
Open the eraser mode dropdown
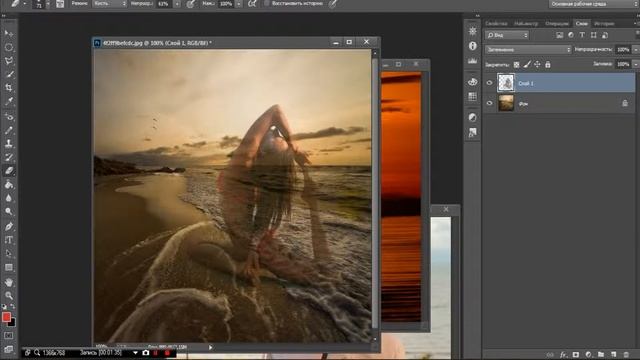[x=109, y=4]
